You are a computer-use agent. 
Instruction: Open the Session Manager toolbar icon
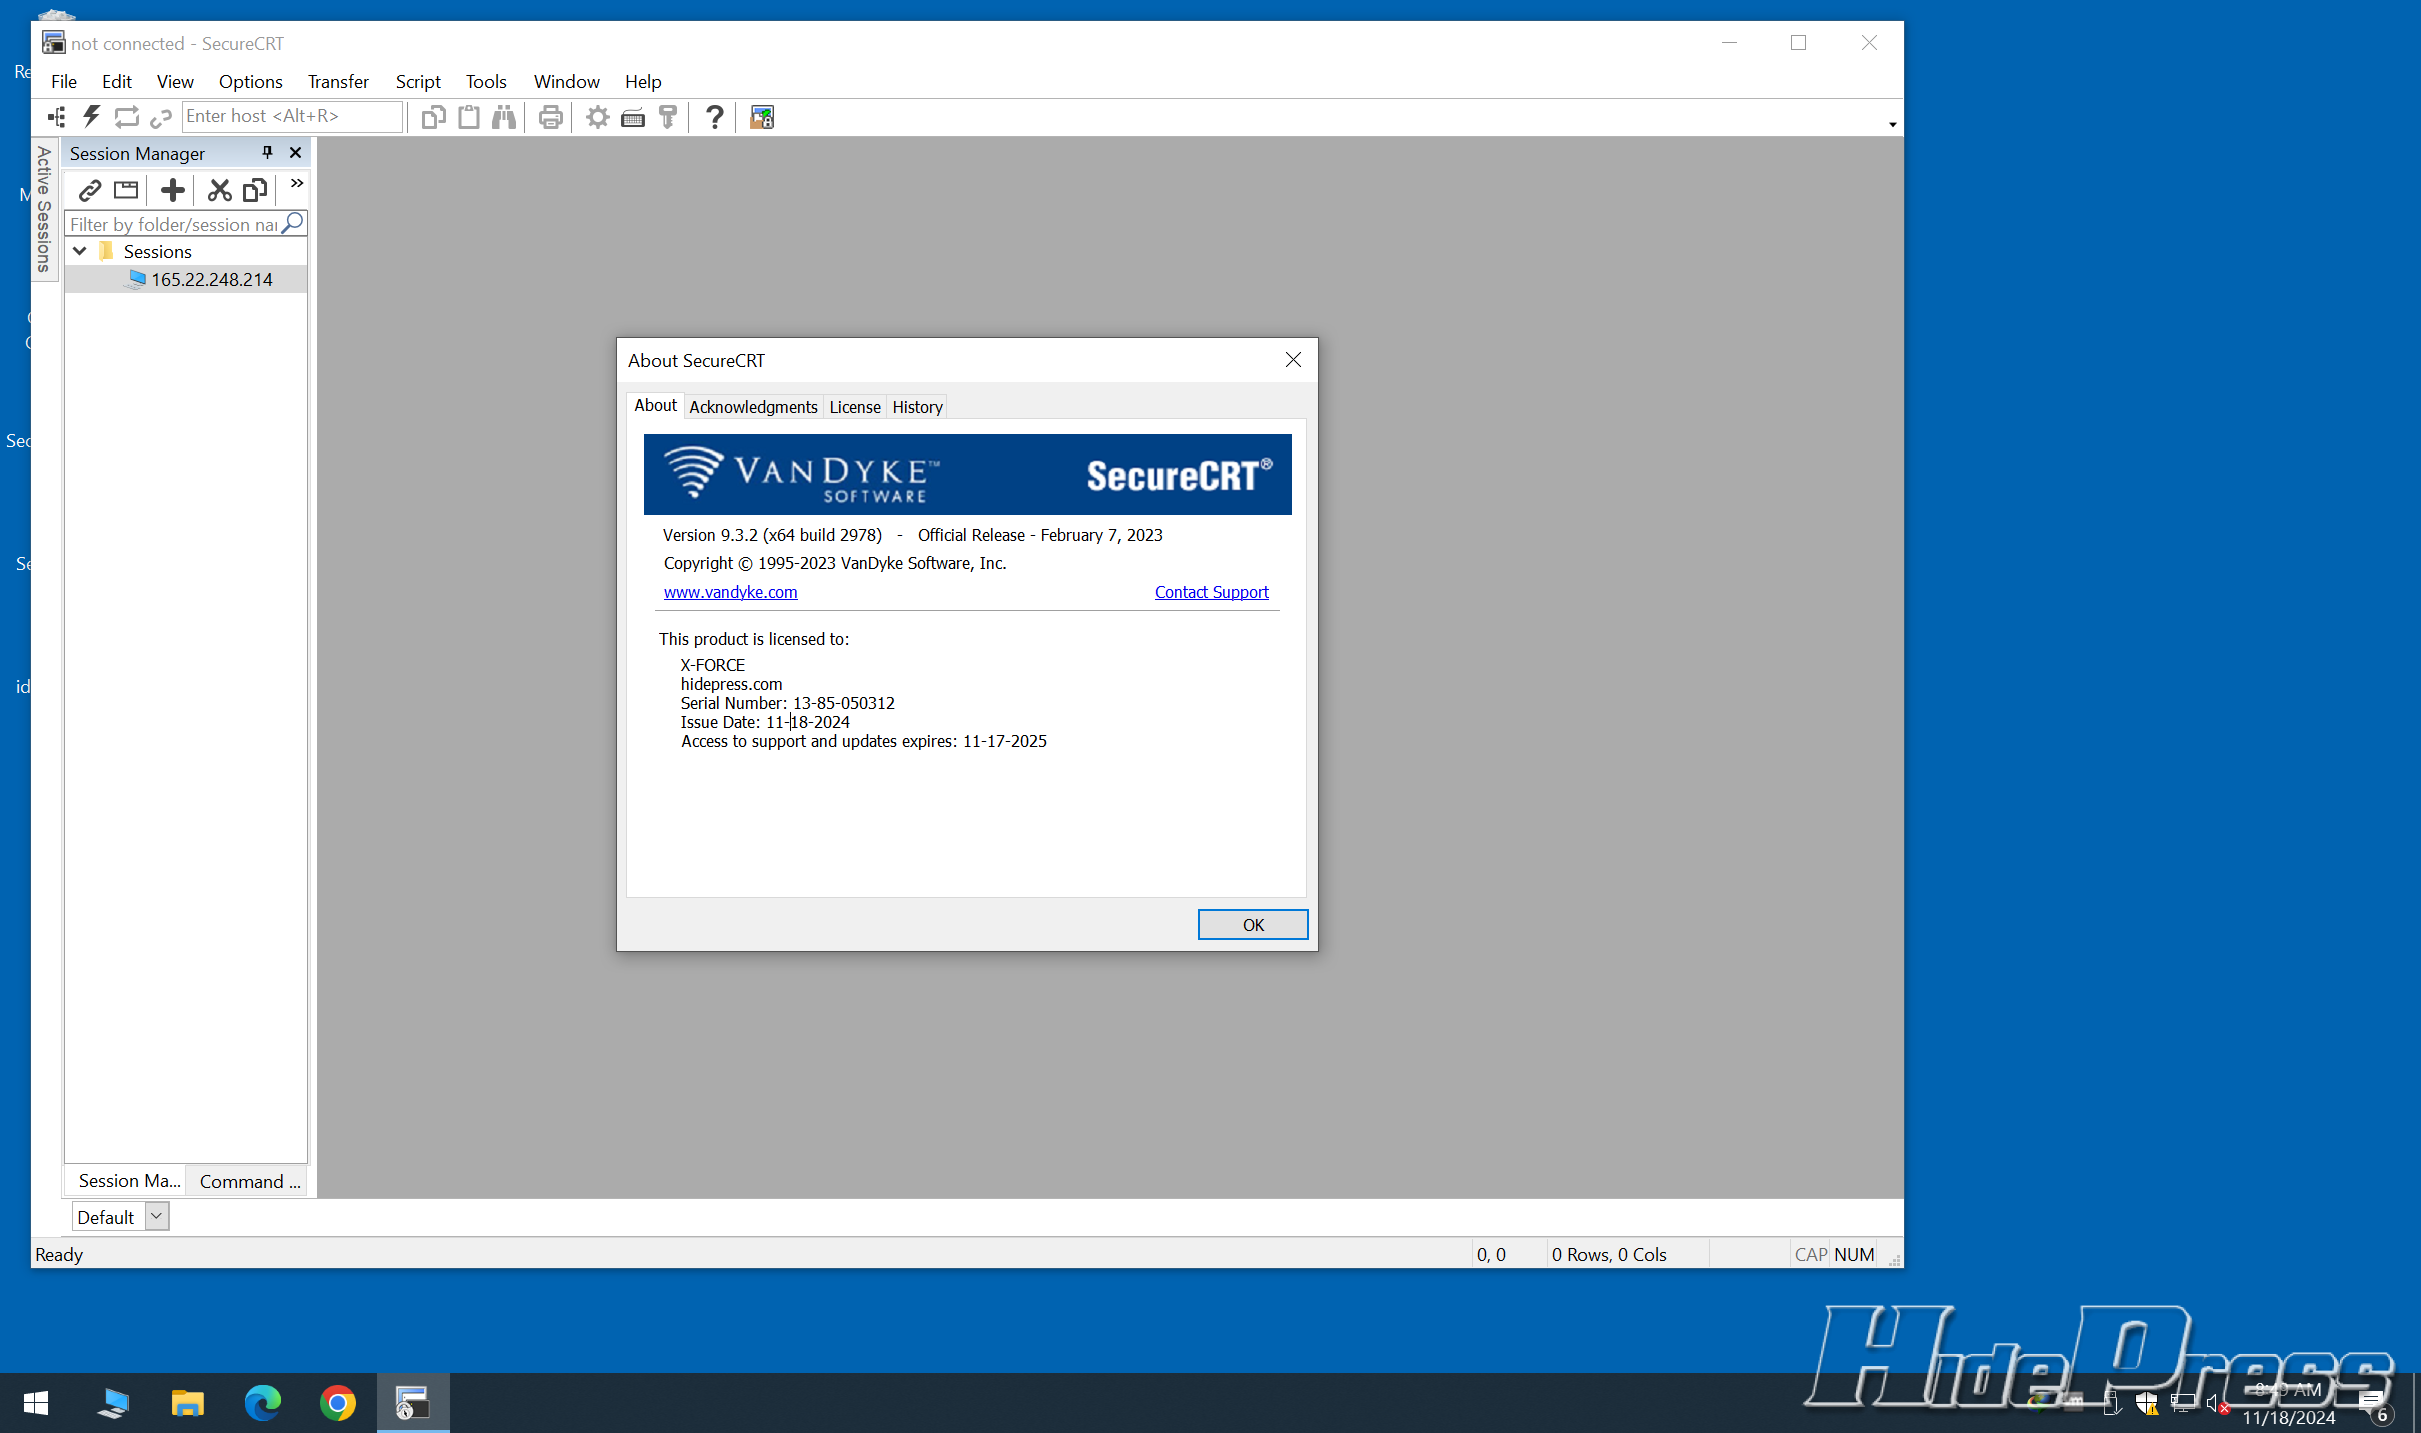57,117
